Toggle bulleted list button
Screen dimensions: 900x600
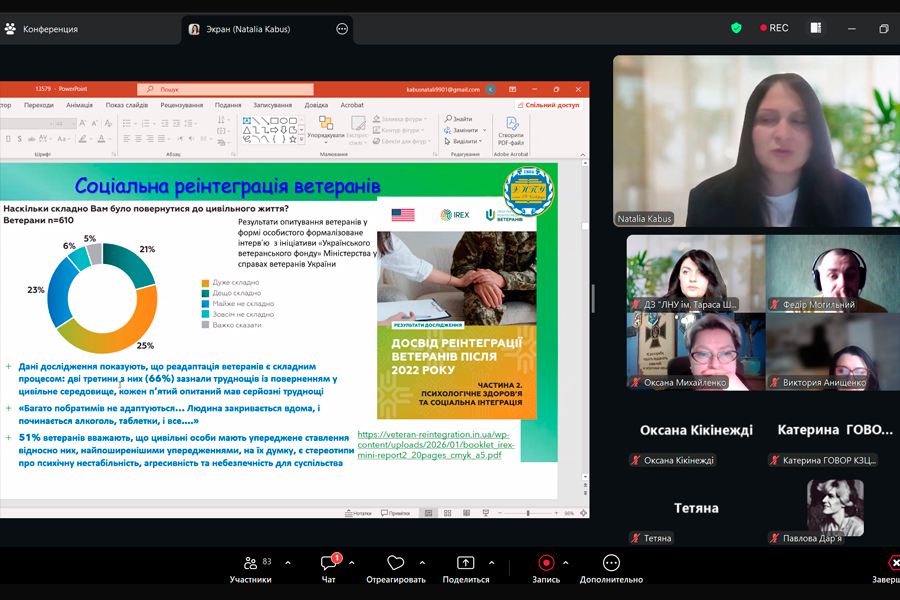[127, 123]
